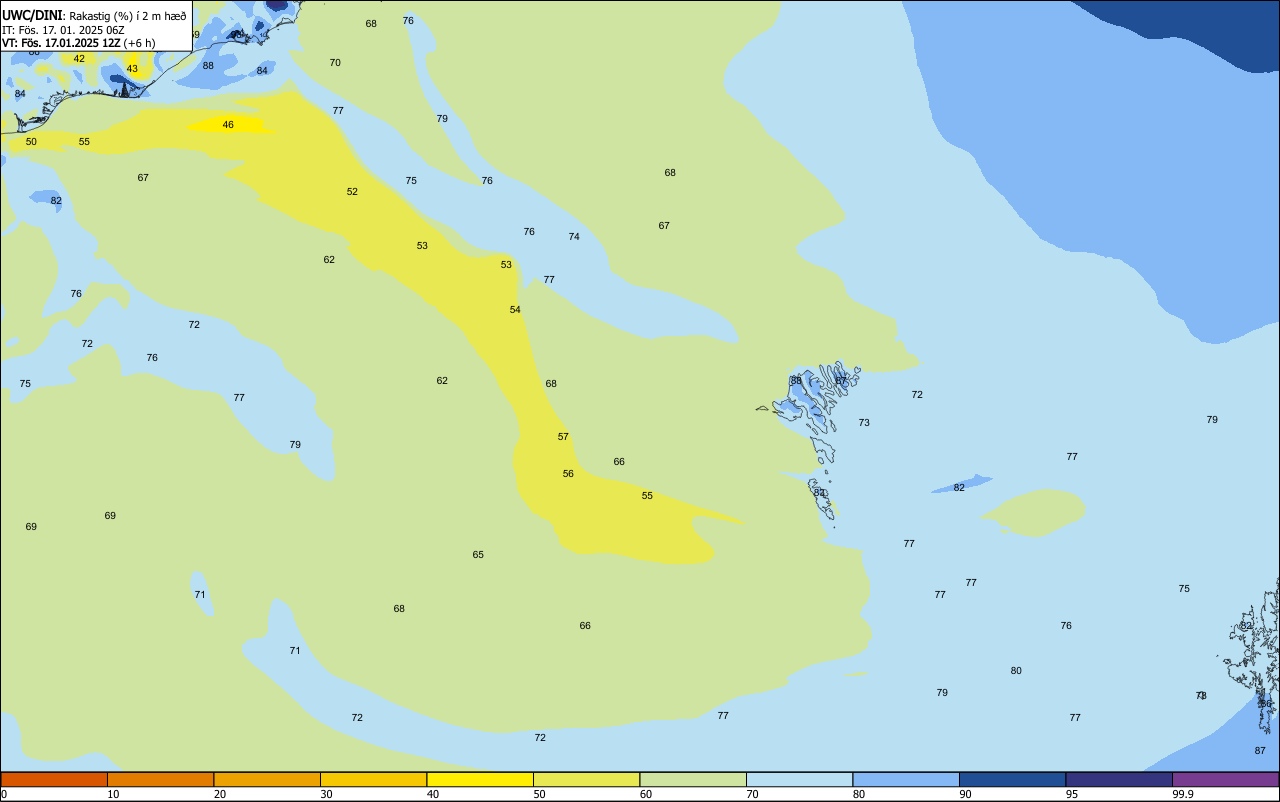Click the legend label '40'
Viewport: 1280px width, 802px height.
pos(433,794)
